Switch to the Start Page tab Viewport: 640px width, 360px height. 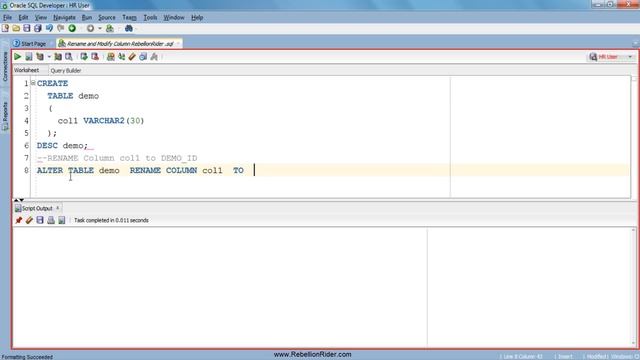30,44
